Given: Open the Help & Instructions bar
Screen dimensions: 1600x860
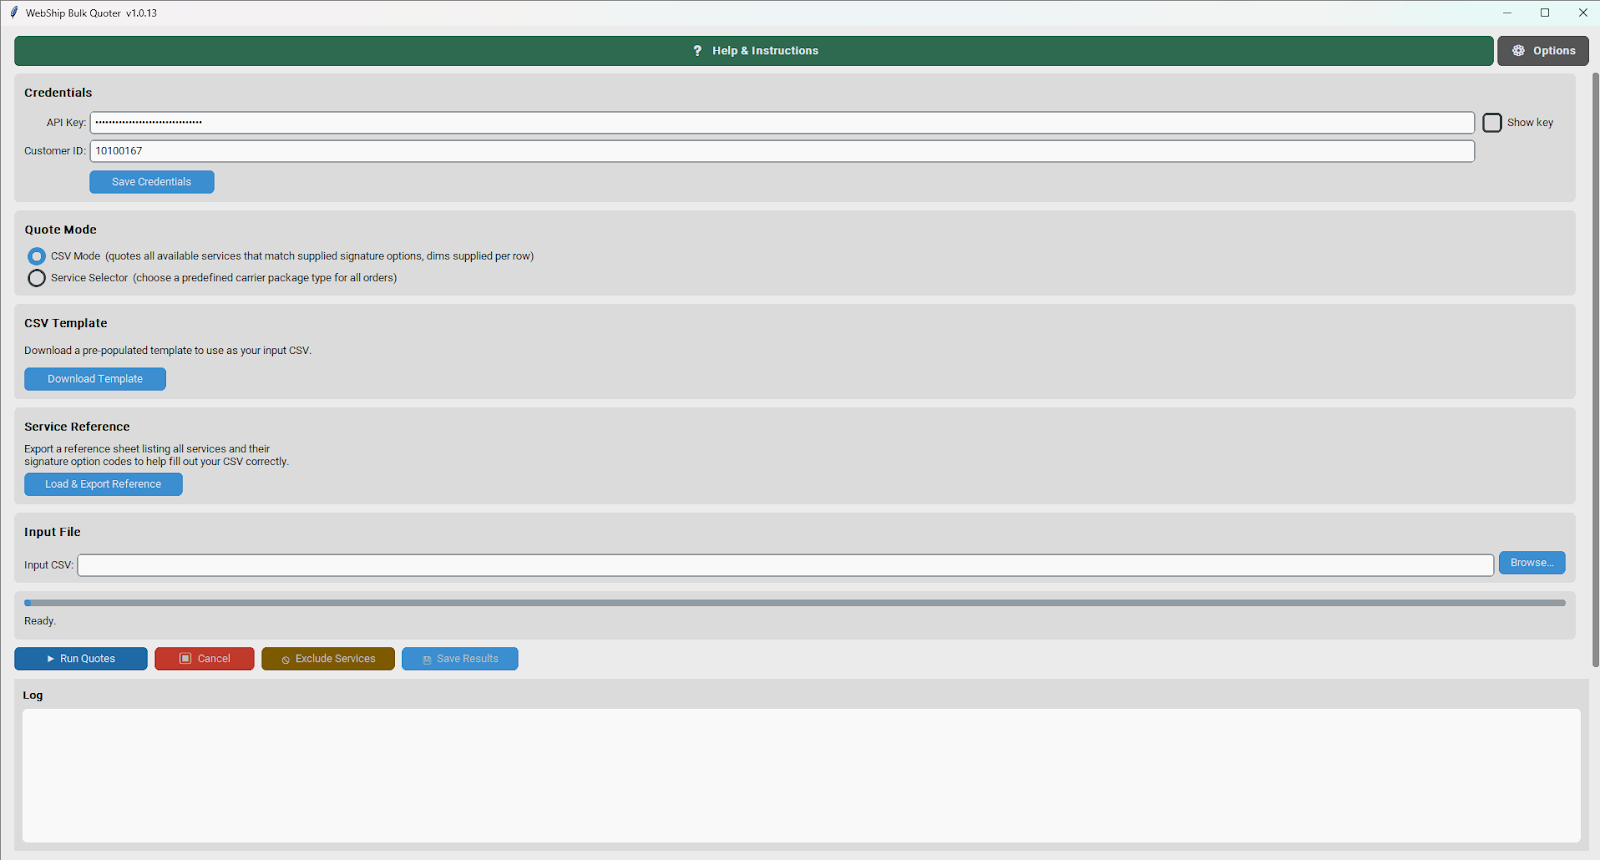Looking at the screenshot, I should [x=754, y=51].
